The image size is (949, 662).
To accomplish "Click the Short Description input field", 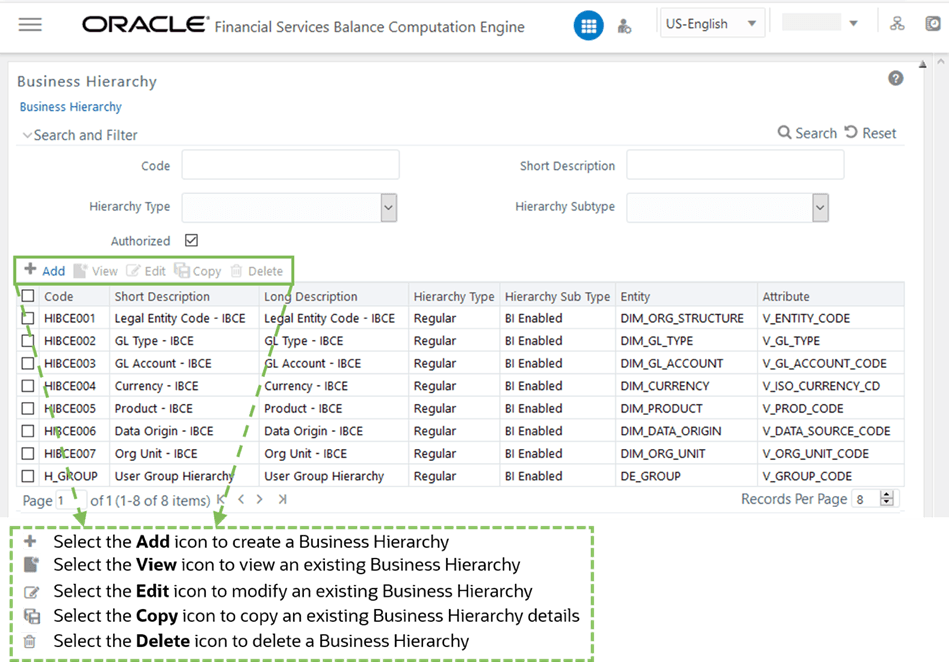I will [x=735, y=165].
